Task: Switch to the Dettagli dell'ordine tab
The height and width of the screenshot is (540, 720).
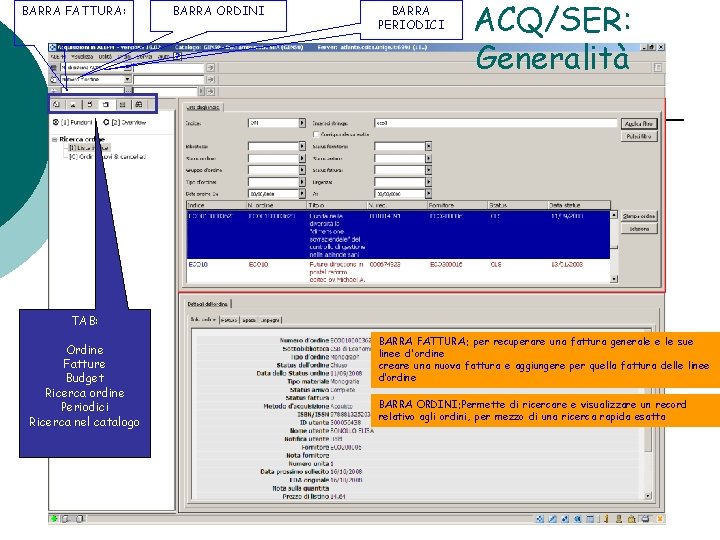Action: pos(208,304)
